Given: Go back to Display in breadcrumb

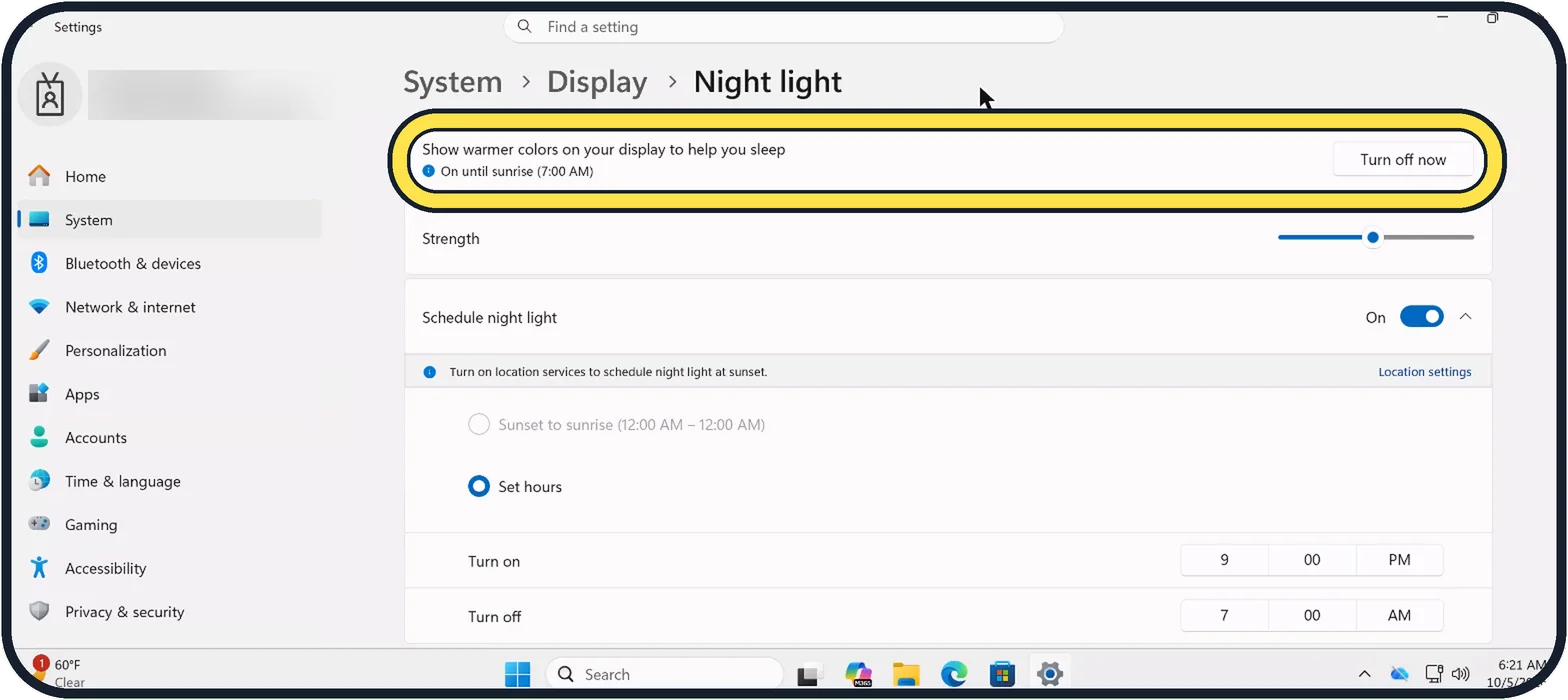Looking at the screenshot, I should [597, 82].
